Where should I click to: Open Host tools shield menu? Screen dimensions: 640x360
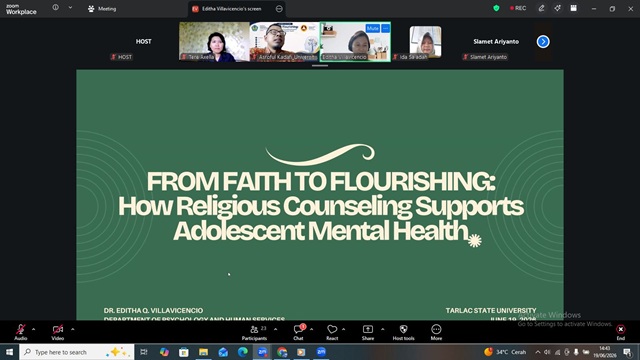pos(403,332)
